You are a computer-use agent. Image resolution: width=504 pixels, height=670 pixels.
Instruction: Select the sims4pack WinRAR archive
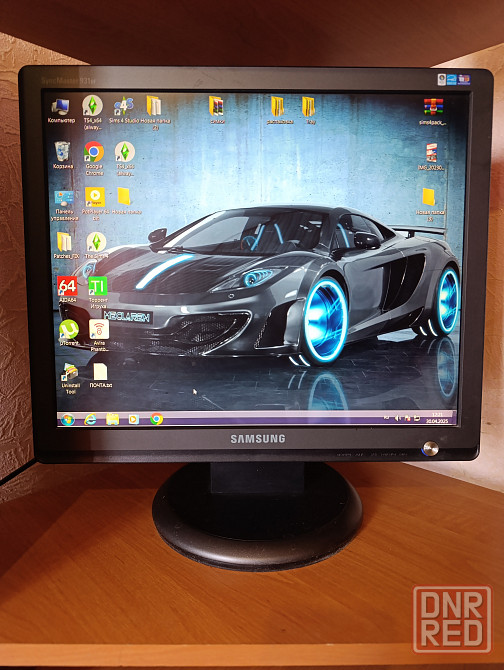click(432, 112)
